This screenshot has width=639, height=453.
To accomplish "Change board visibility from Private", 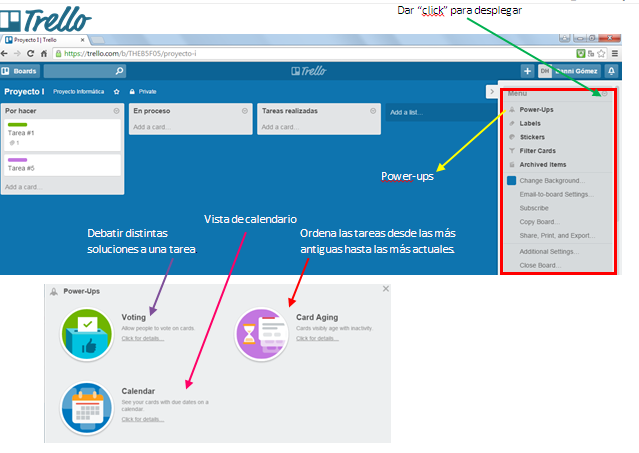I will point(143,92).
